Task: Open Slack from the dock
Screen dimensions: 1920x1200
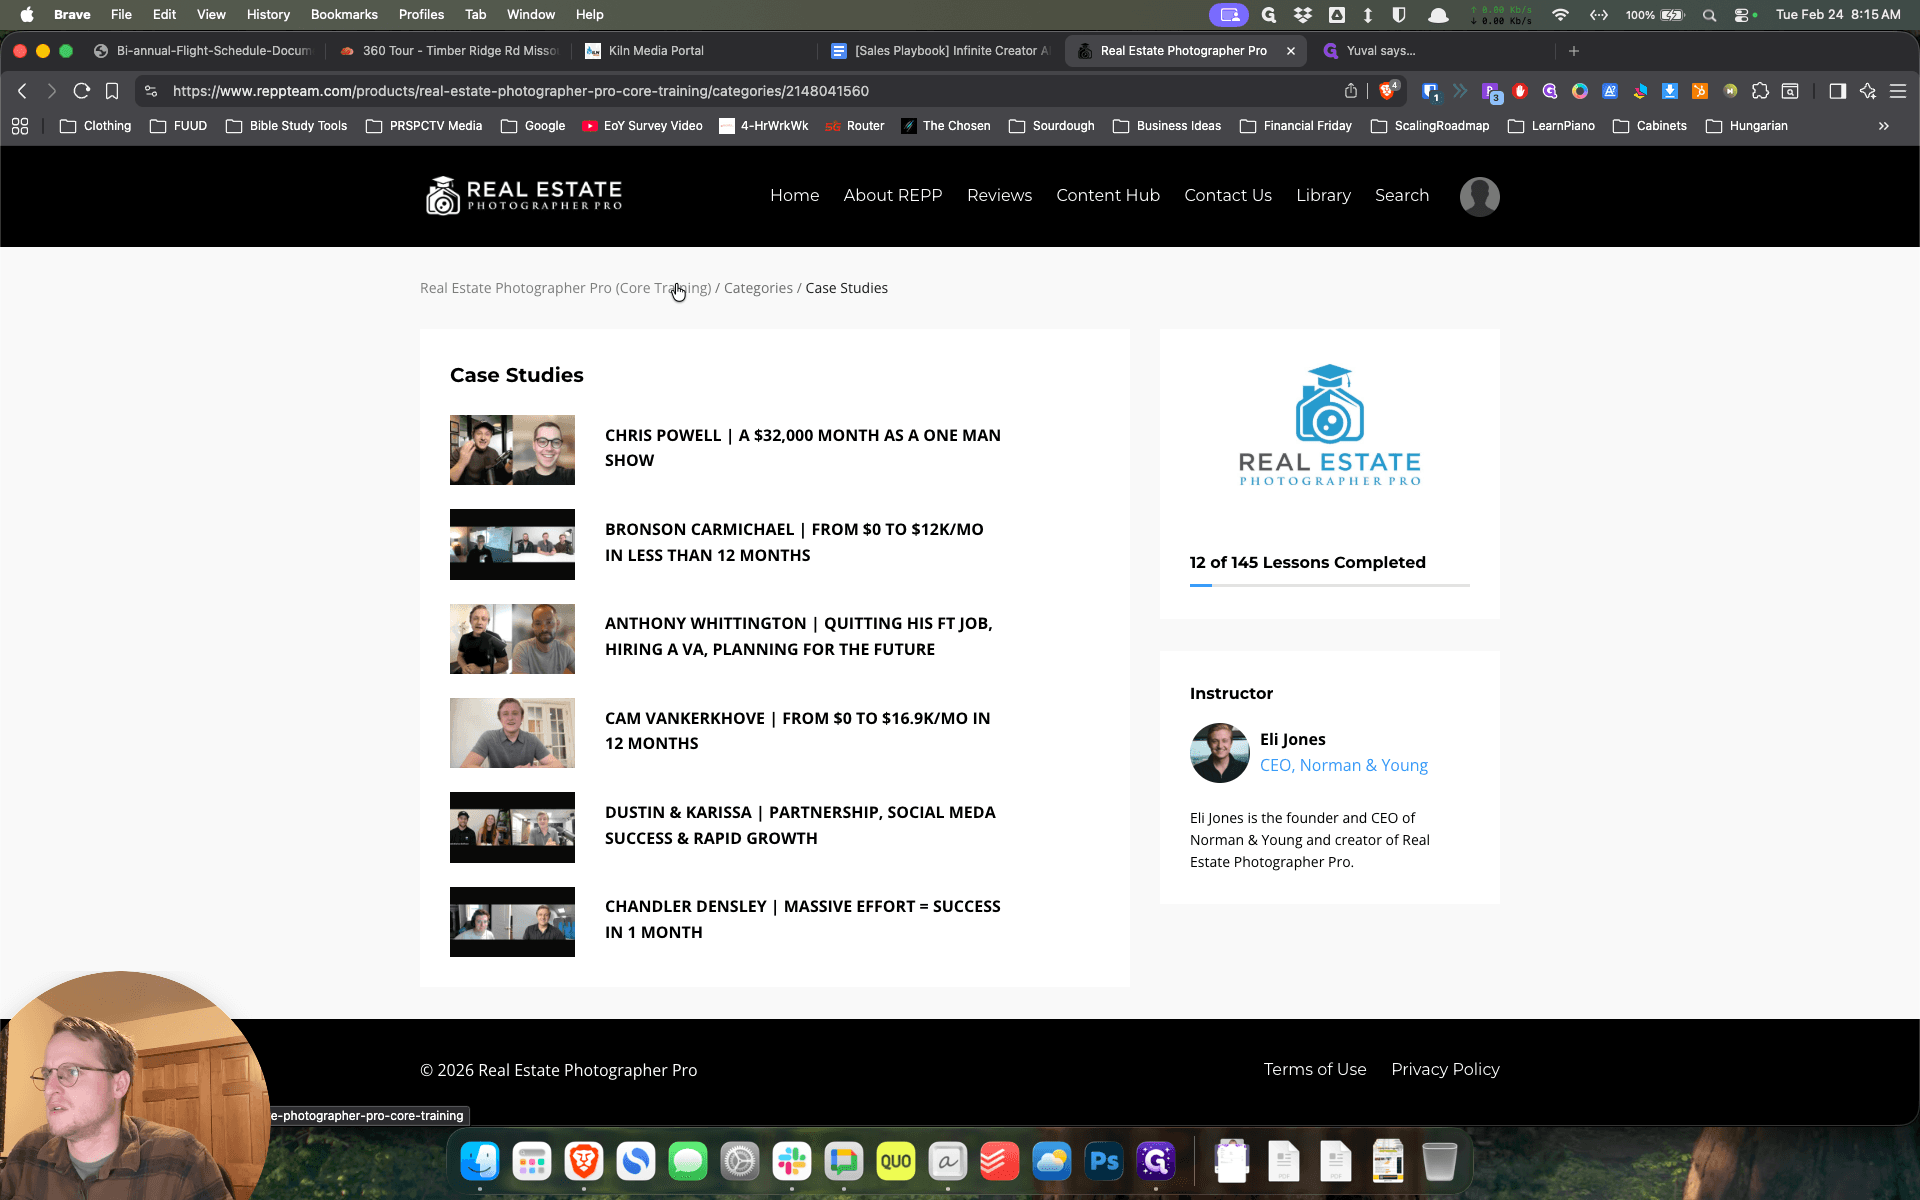Action: coord(792,1161)
